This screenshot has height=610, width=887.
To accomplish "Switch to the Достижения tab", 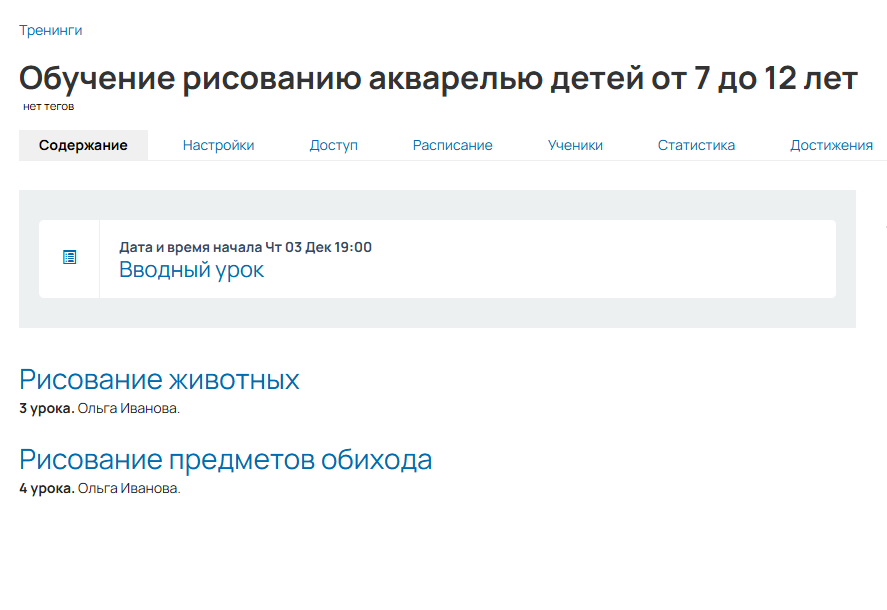I will (x=831, y=145).
